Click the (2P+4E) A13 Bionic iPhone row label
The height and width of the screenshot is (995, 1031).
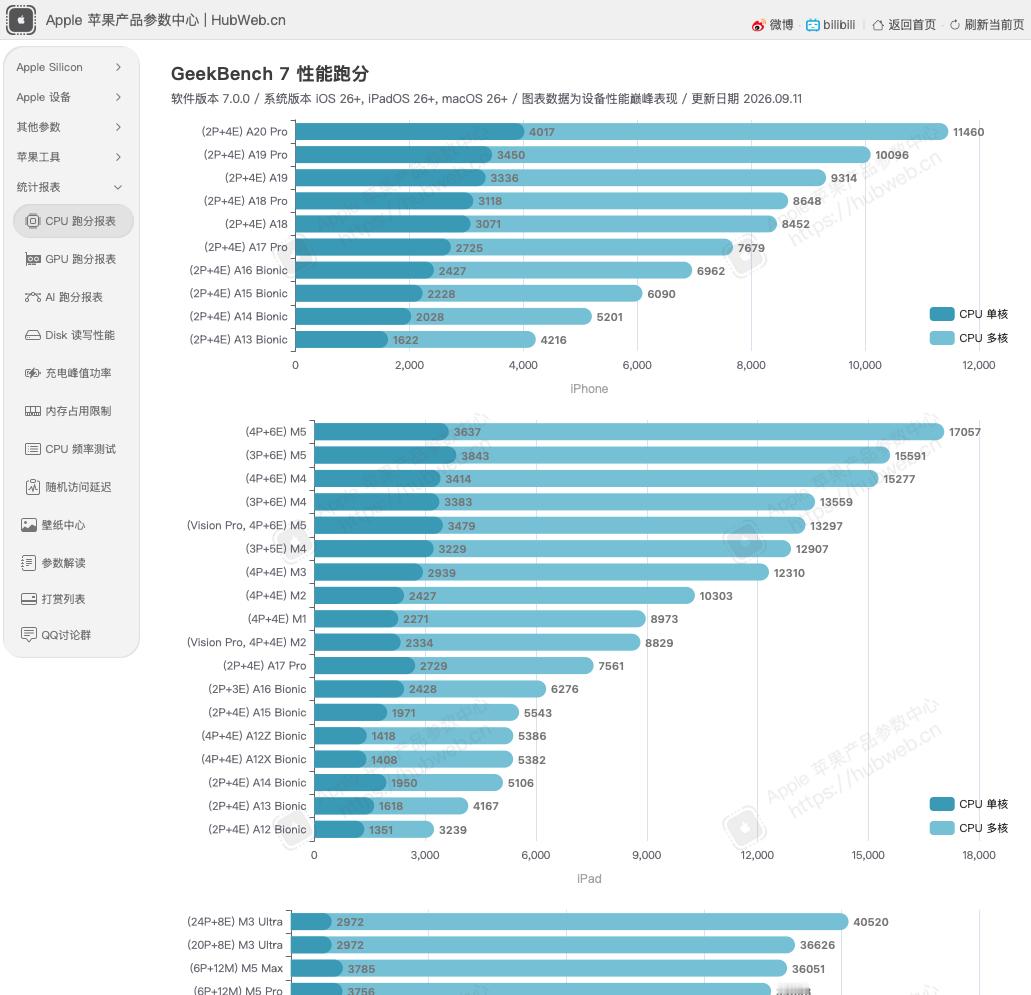pos(239,340)
